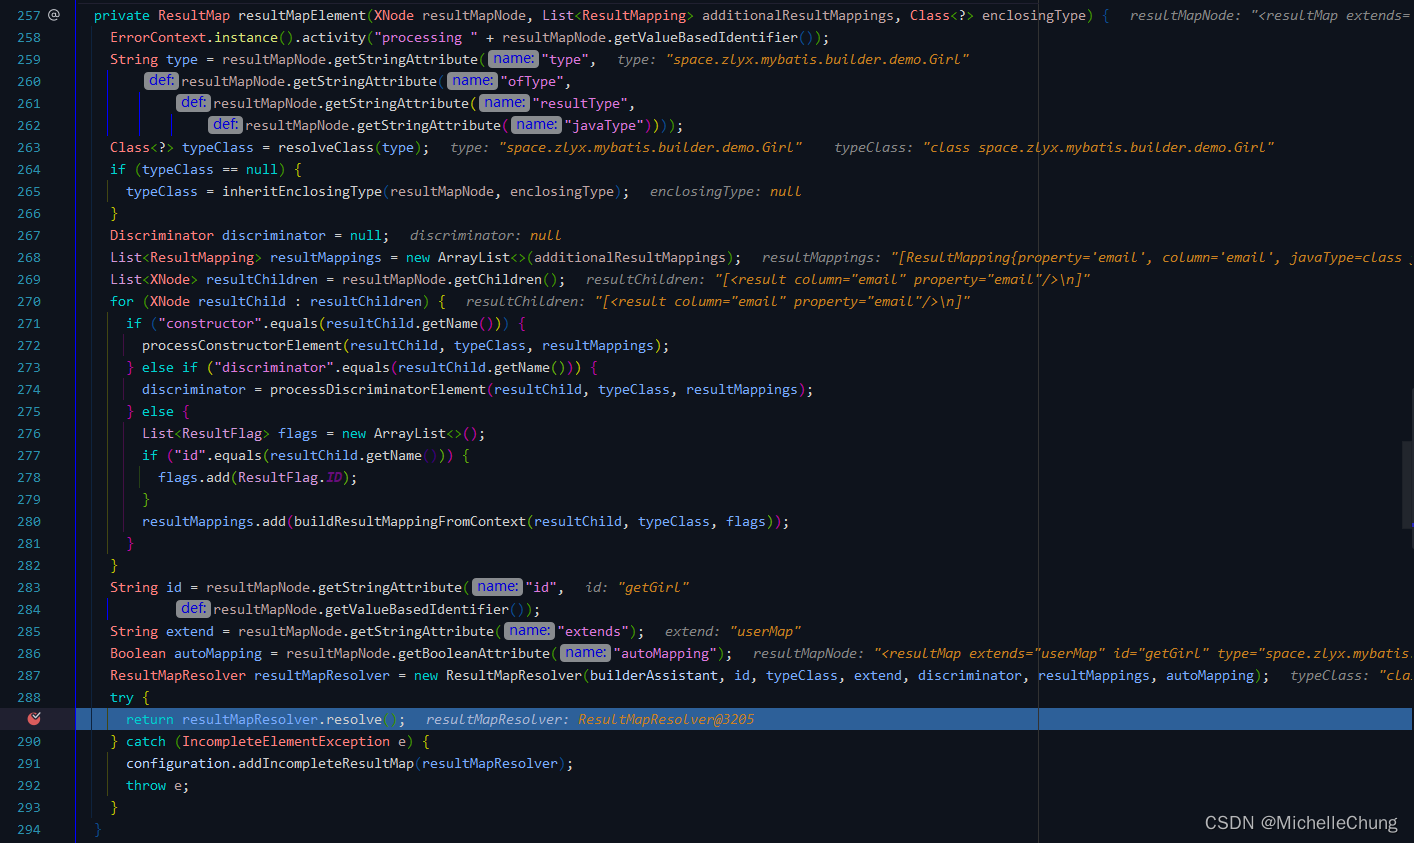Click the name: hint before "type" on line 259
This screenshot has height=843, width=1414.
513,59
